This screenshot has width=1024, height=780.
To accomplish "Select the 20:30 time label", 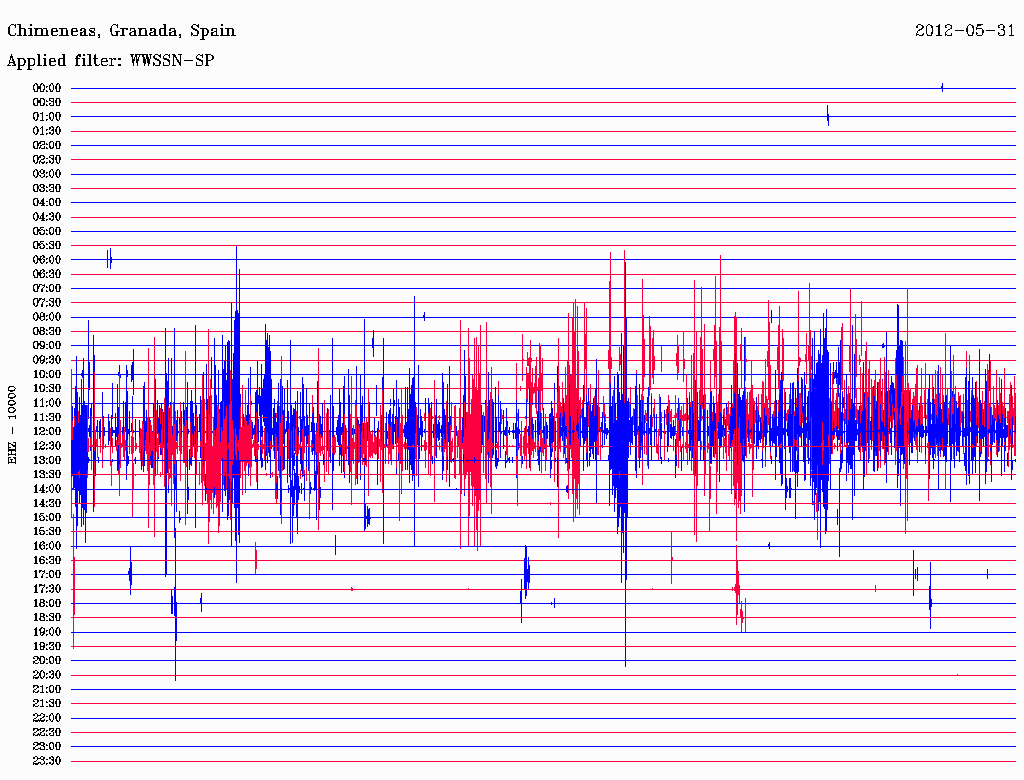I will (46, 675).
